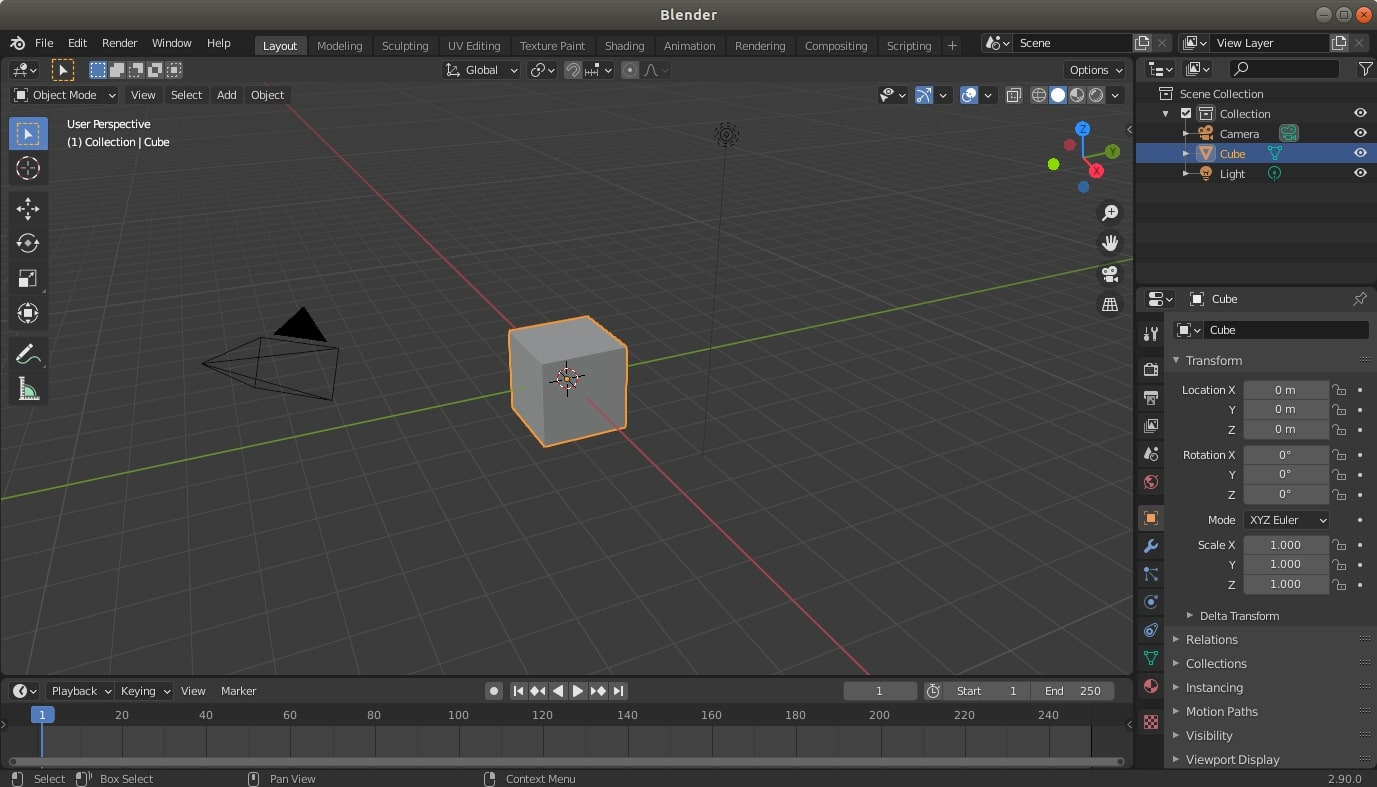Open the Render menu

pyautogui.click(x=119, y=43)
